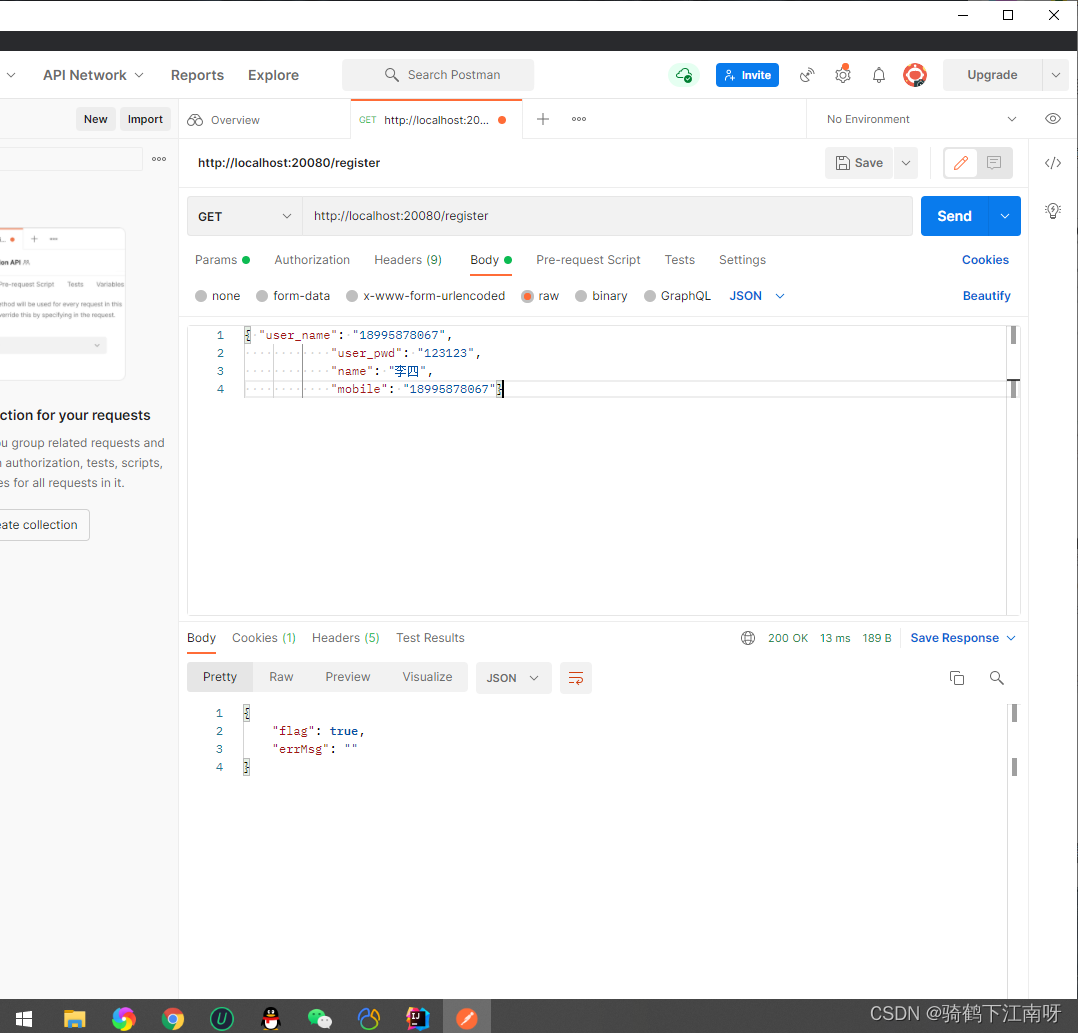Open the lightbulb info panel icon
The height and width of the screenshot is (1033, 1078).
click(x=1053, y=211)
